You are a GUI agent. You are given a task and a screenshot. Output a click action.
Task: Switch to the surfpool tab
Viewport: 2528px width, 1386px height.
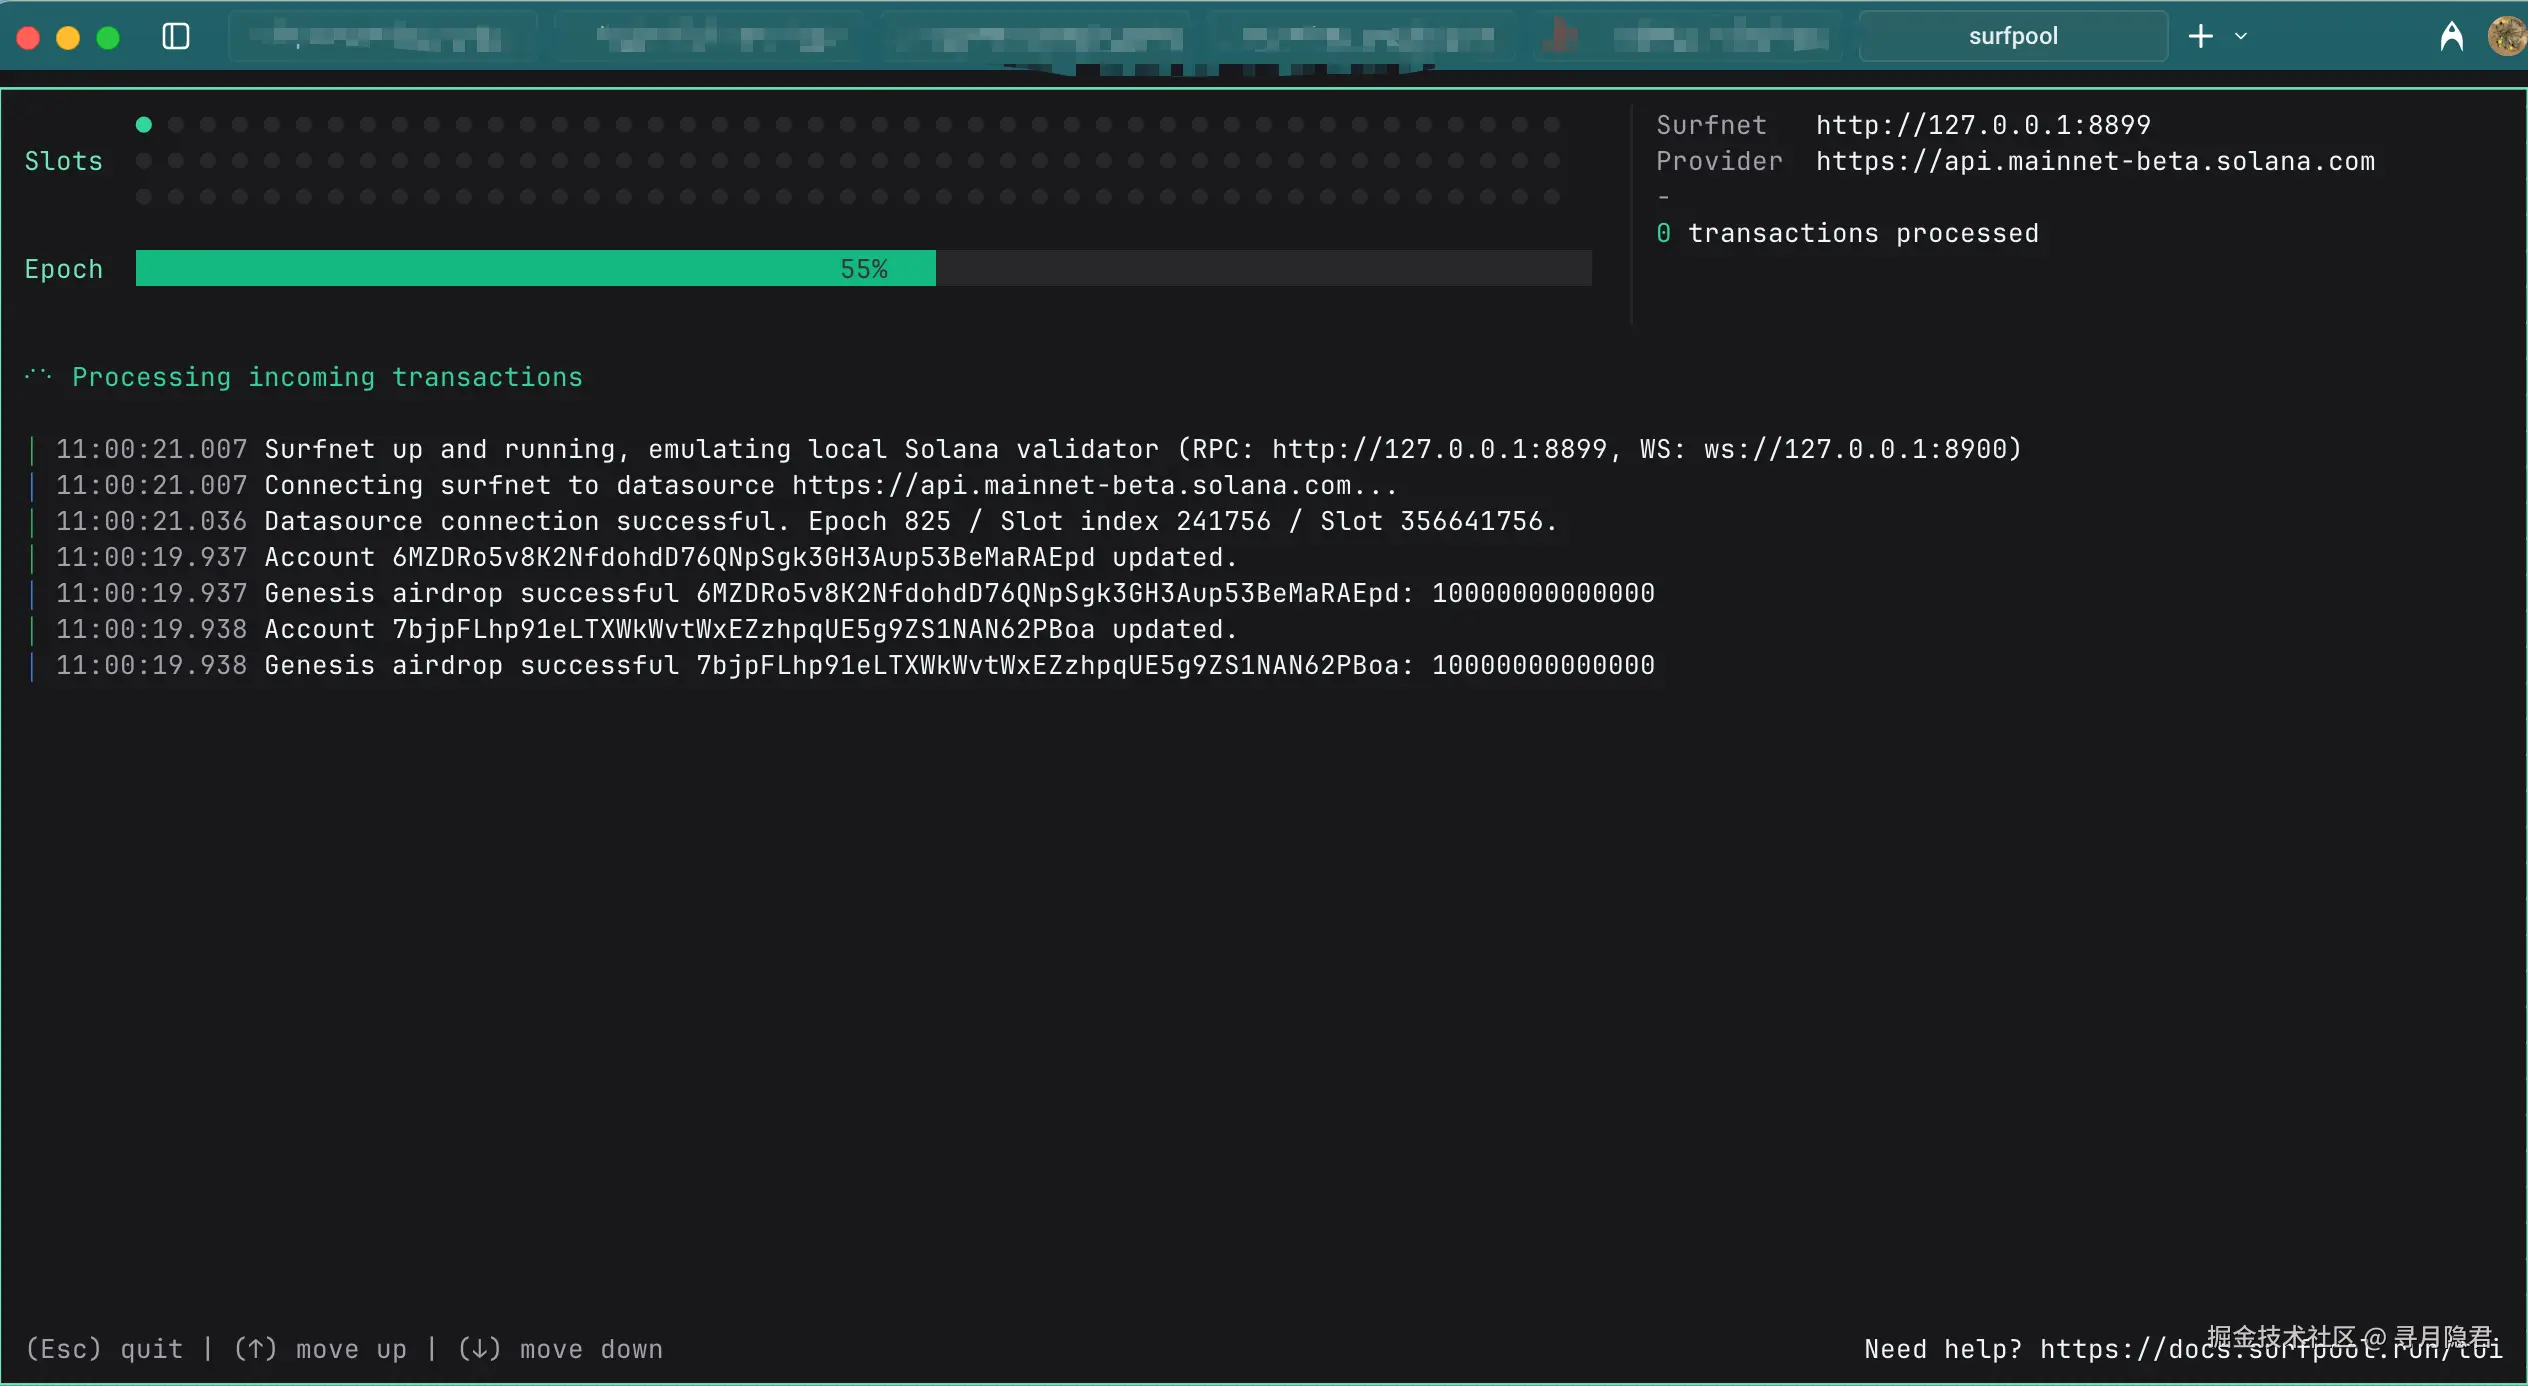2012,37
